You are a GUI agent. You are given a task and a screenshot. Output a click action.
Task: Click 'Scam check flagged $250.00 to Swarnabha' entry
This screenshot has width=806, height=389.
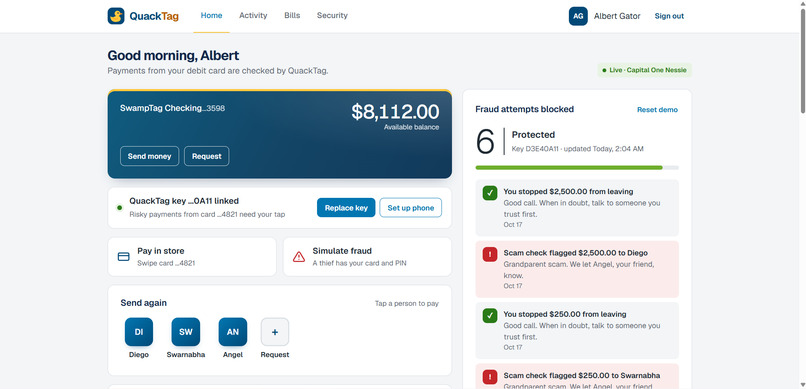click(x=577, y=377)
